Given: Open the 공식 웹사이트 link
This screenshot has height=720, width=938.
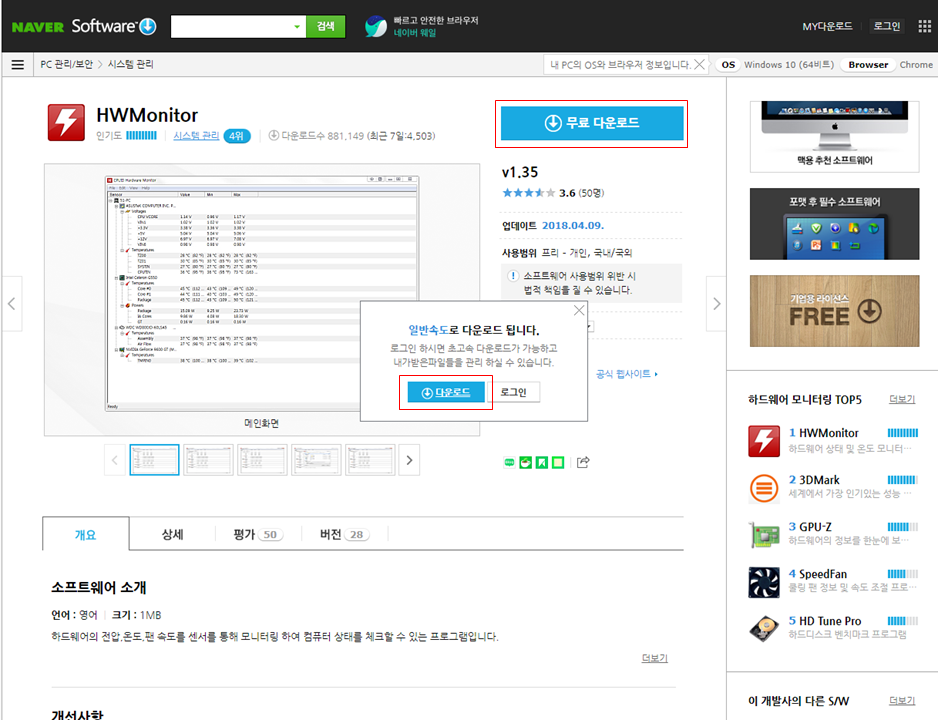Looking at the screenshot, I should click(626, 374).
